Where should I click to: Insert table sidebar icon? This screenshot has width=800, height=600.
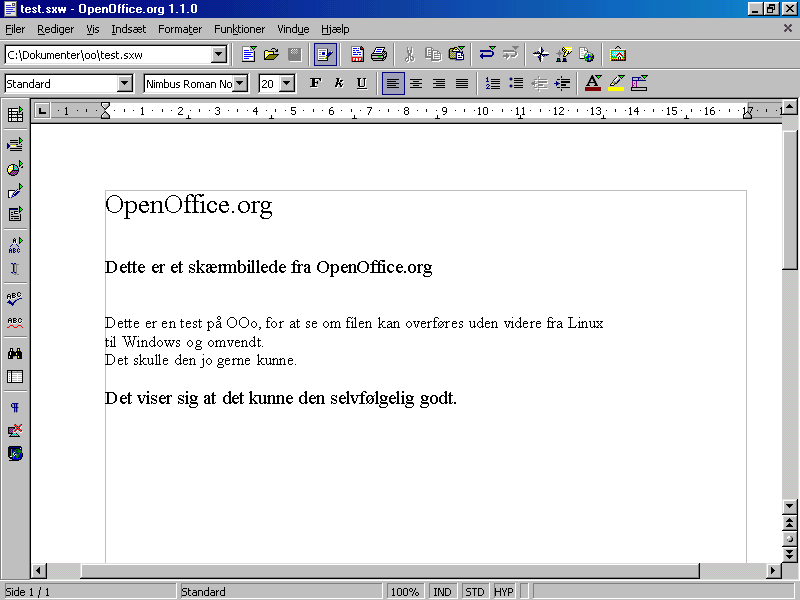click(15, 114)
